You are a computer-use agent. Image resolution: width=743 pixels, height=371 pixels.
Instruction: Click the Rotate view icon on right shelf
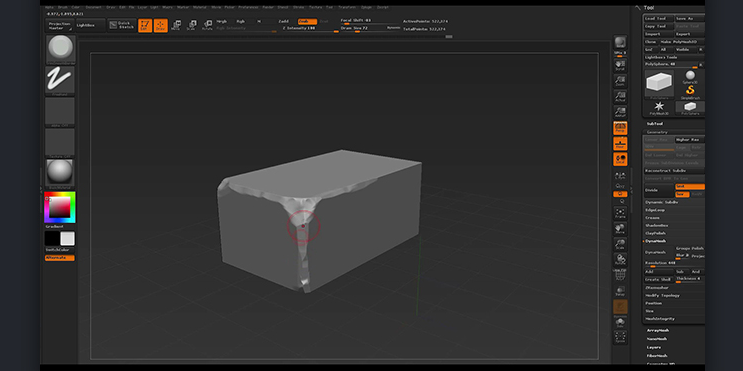[620, 260]
